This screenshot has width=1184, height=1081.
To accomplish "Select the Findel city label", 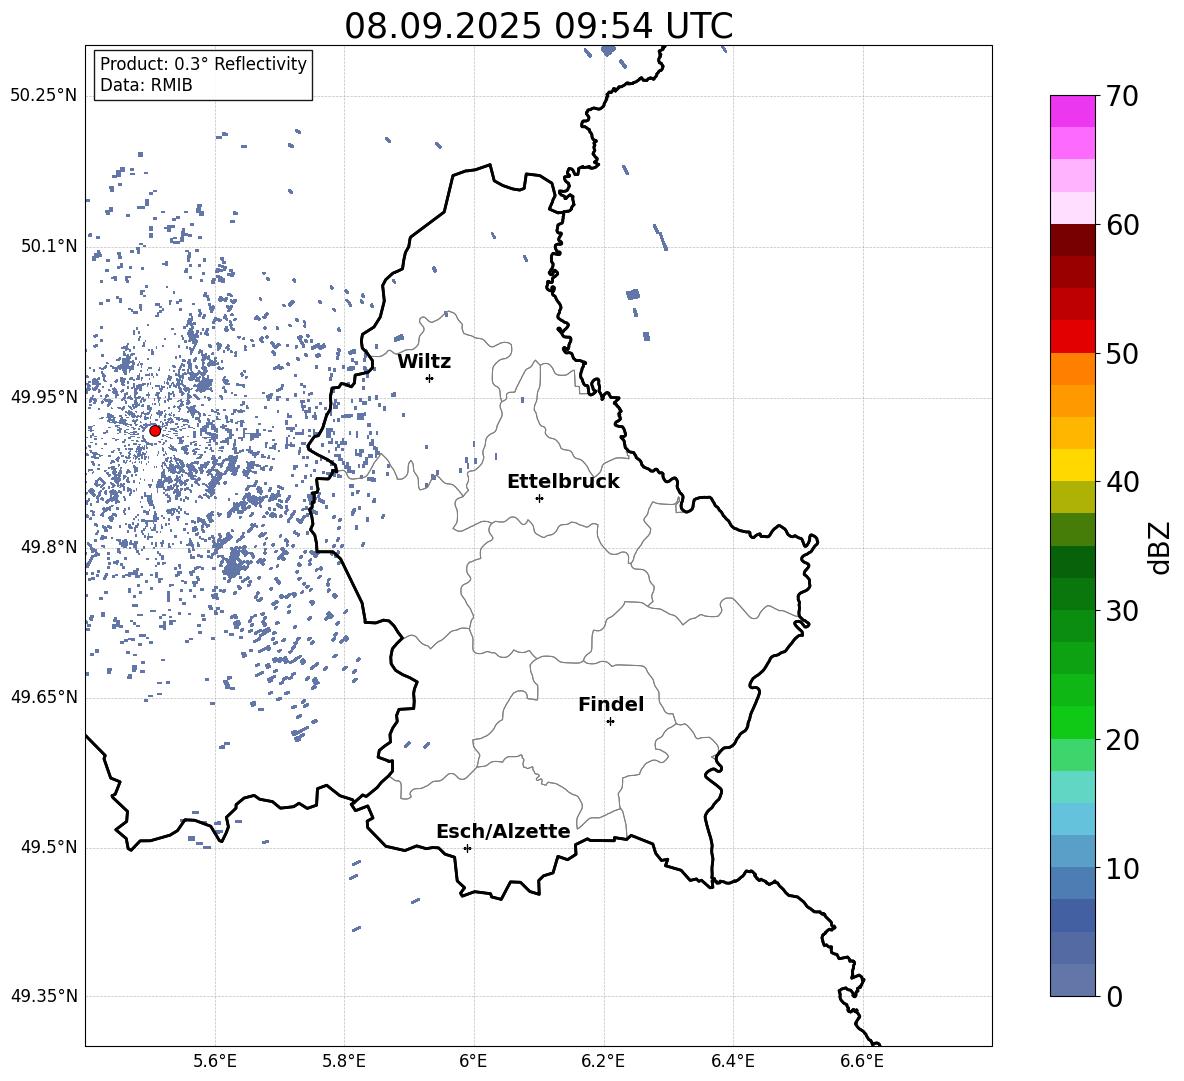I will point(611,705).
